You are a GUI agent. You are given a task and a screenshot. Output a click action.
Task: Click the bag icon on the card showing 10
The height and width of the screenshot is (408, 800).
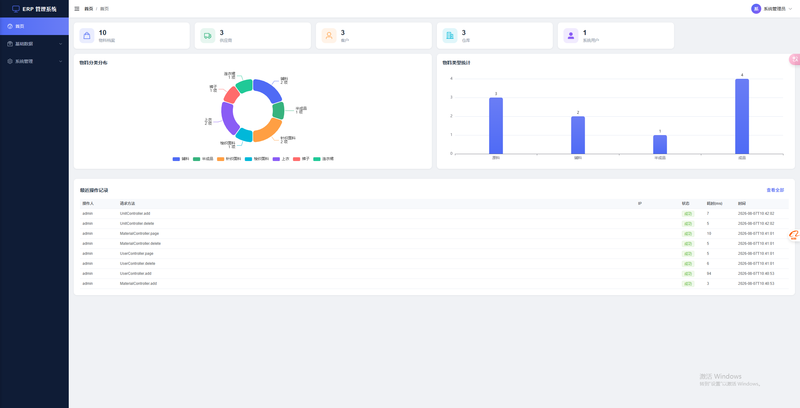point(87,36)
